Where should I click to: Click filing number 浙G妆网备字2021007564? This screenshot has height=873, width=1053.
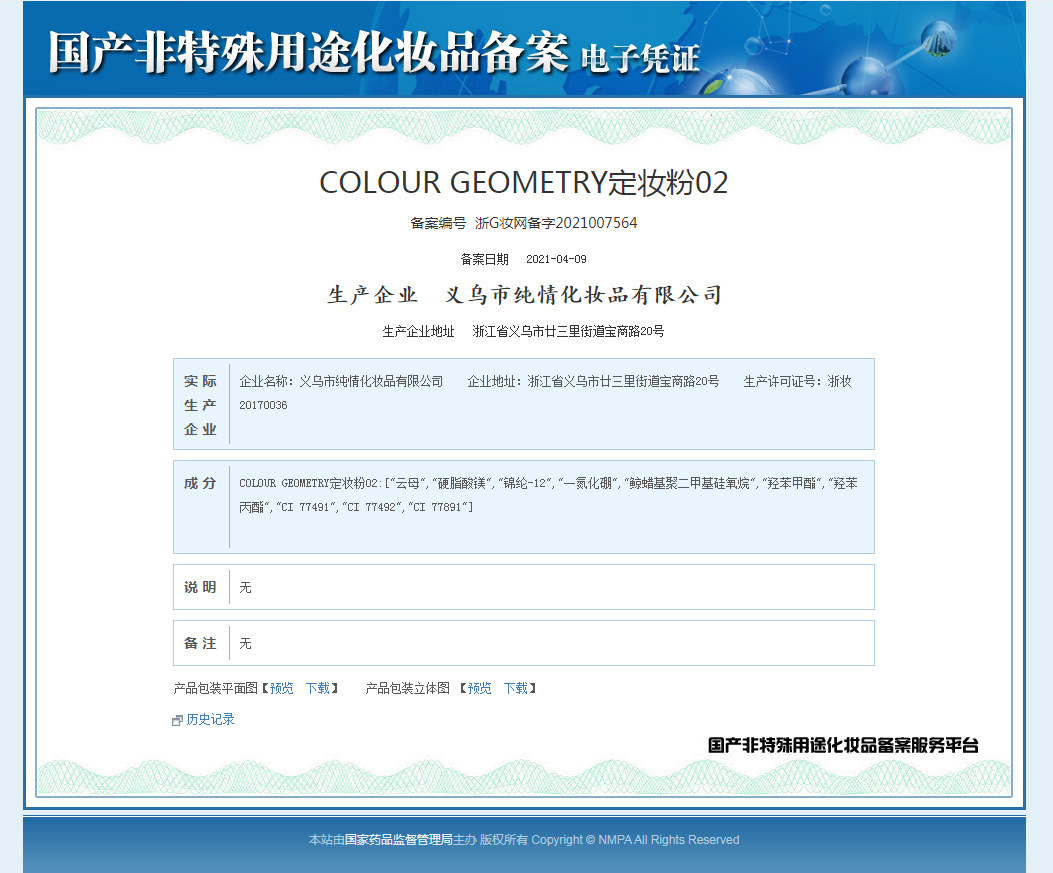[x=556, y=223]
